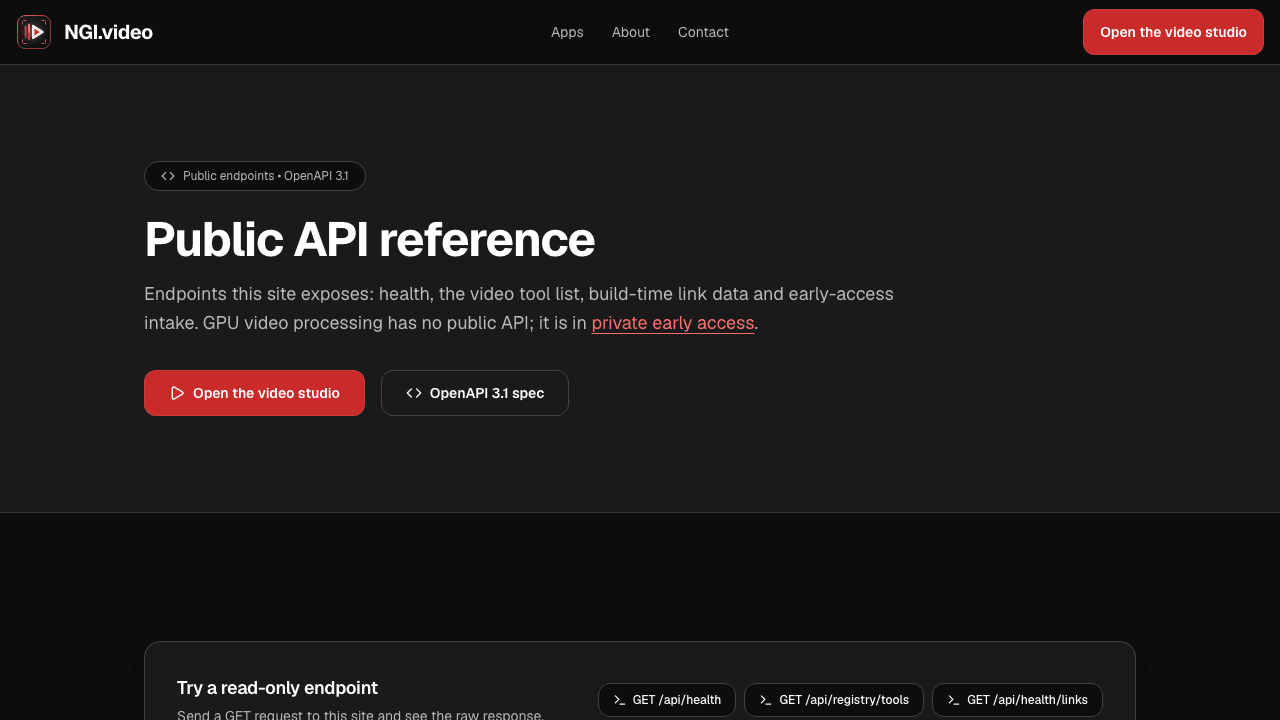Image resolution: width=1280 pixels, height=720 pixels.
Task: Click terminal icon on GET /api/registry/tools
Action: (x=766, y=700)
